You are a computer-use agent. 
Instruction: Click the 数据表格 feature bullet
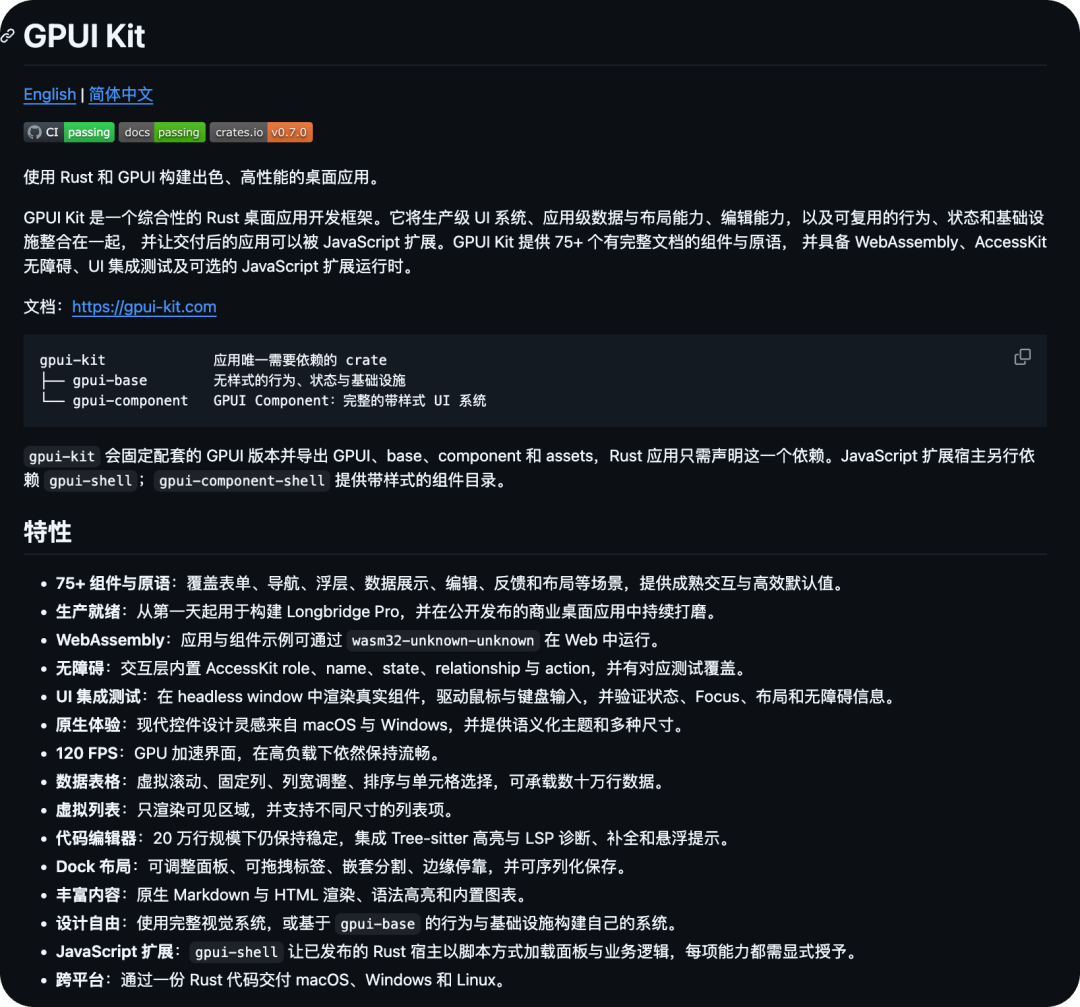pyautogui.click(x=360, y=782)
